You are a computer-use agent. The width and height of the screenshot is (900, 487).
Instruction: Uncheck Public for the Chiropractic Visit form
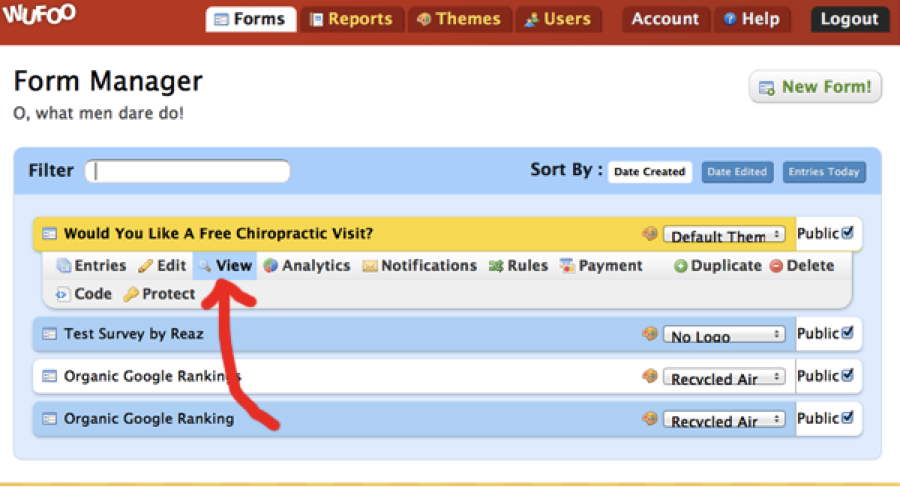pyautogui.click(x=848, y=233)
